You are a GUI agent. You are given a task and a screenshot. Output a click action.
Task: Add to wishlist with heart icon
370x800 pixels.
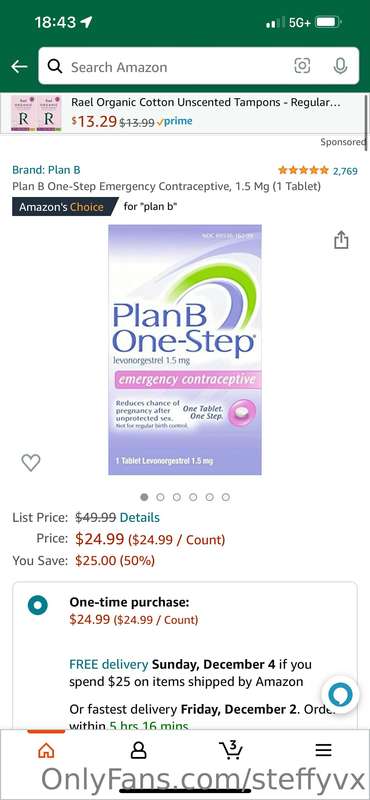click(x=31, y=463)
